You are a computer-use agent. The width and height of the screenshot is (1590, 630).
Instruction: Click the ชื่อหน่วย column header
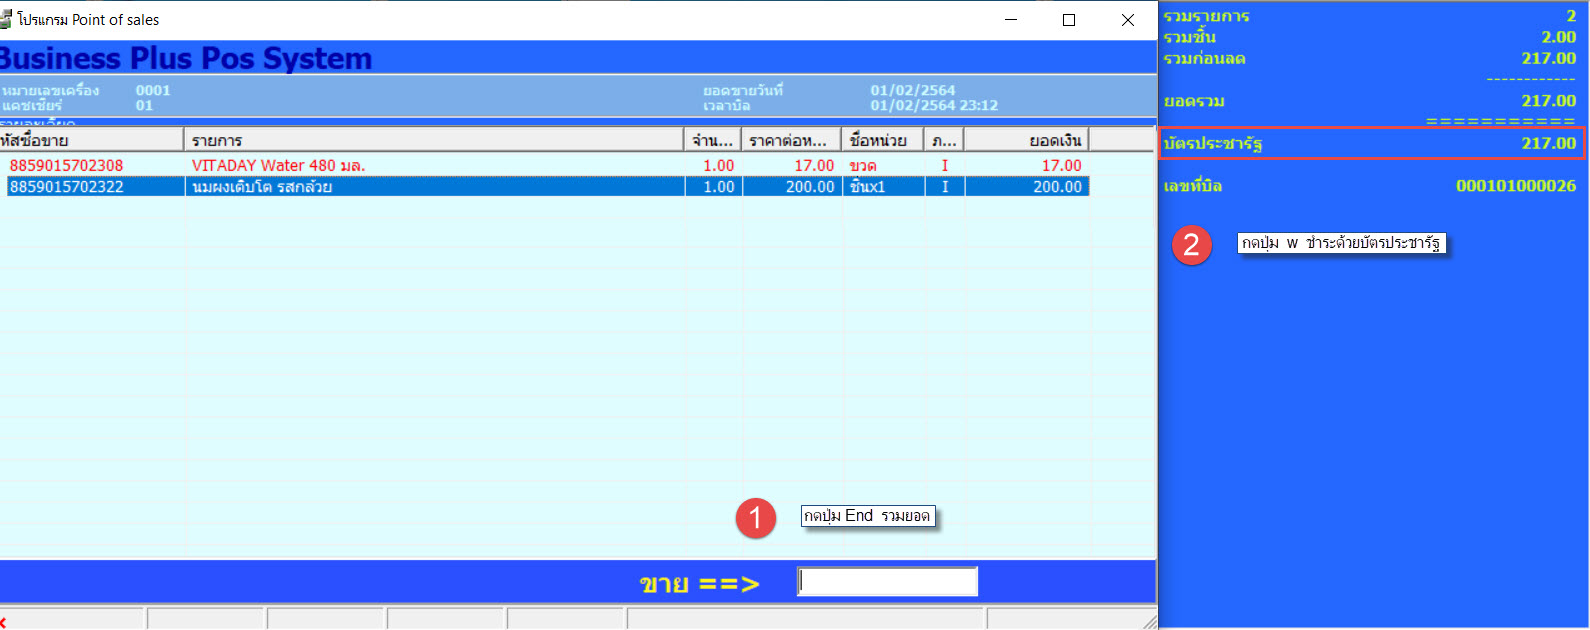881,140
